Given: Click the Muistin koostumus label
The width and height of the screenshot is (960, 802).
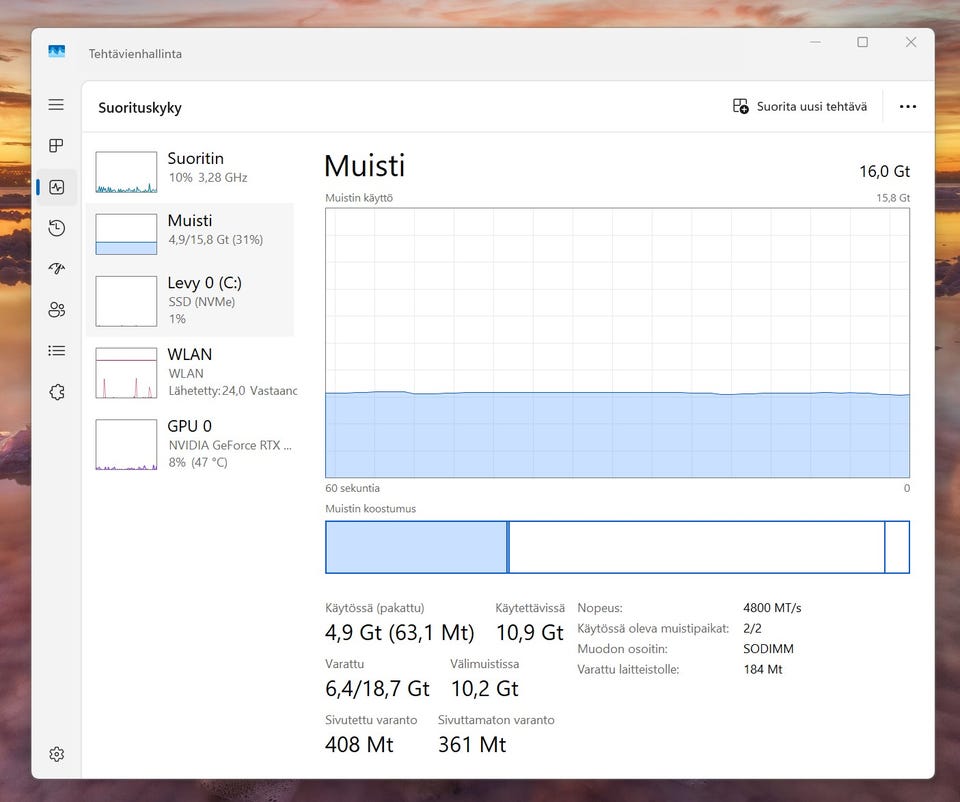Looking at the screenshot, I should [x=370, y=509].
